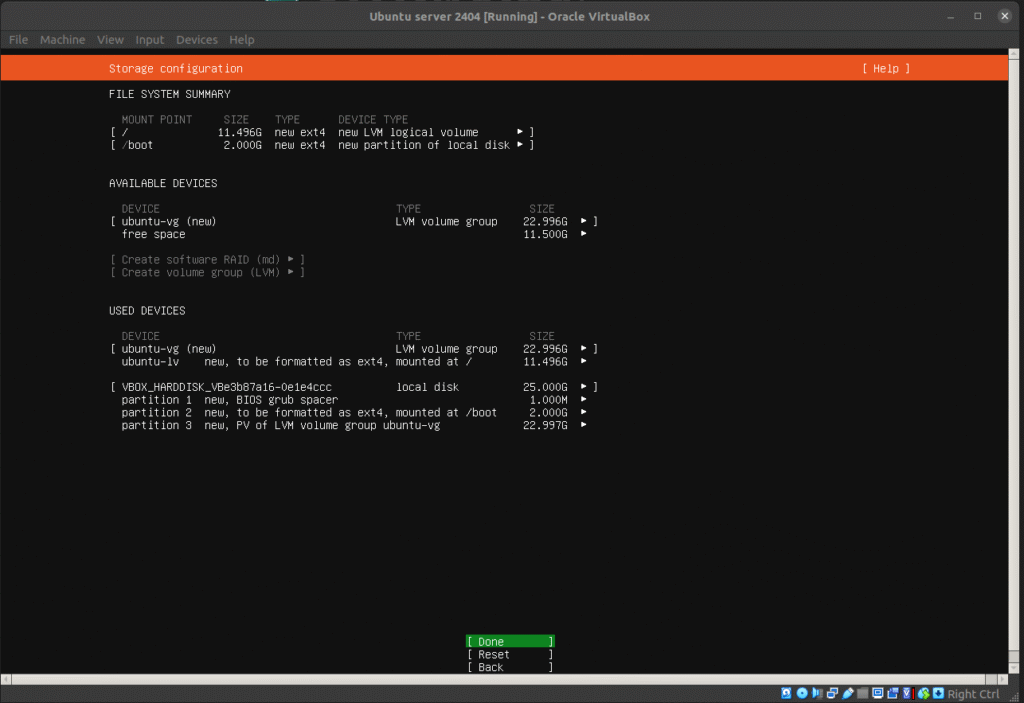Viewport: 1024px width, 703px height.
Task: Open the Machine menu
Action: point(62,40)
